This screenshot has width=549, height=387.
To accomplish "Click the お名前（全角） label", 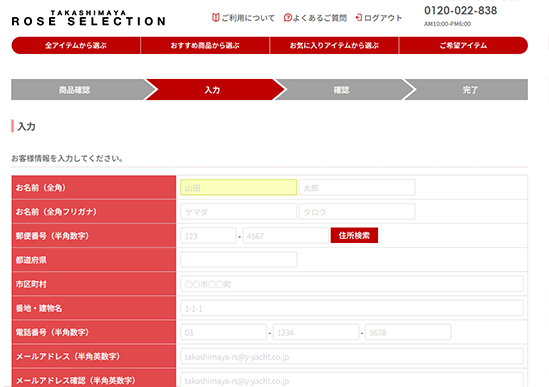I will tap(41, 188).
